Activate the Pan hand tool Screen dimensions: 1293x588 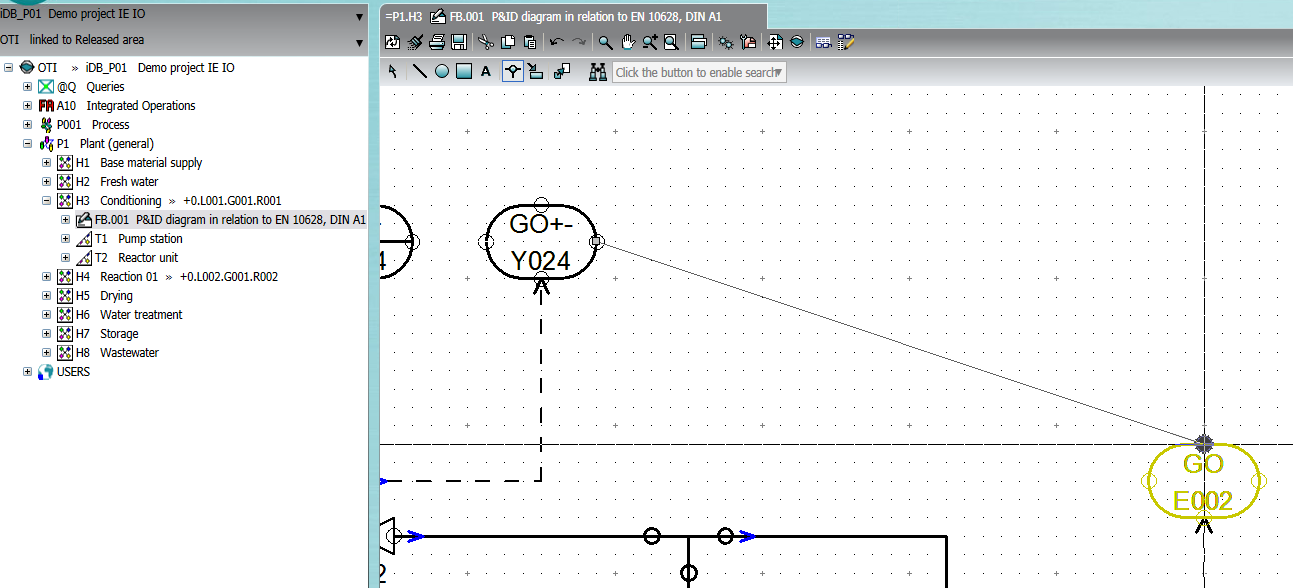tap(628, 42)
